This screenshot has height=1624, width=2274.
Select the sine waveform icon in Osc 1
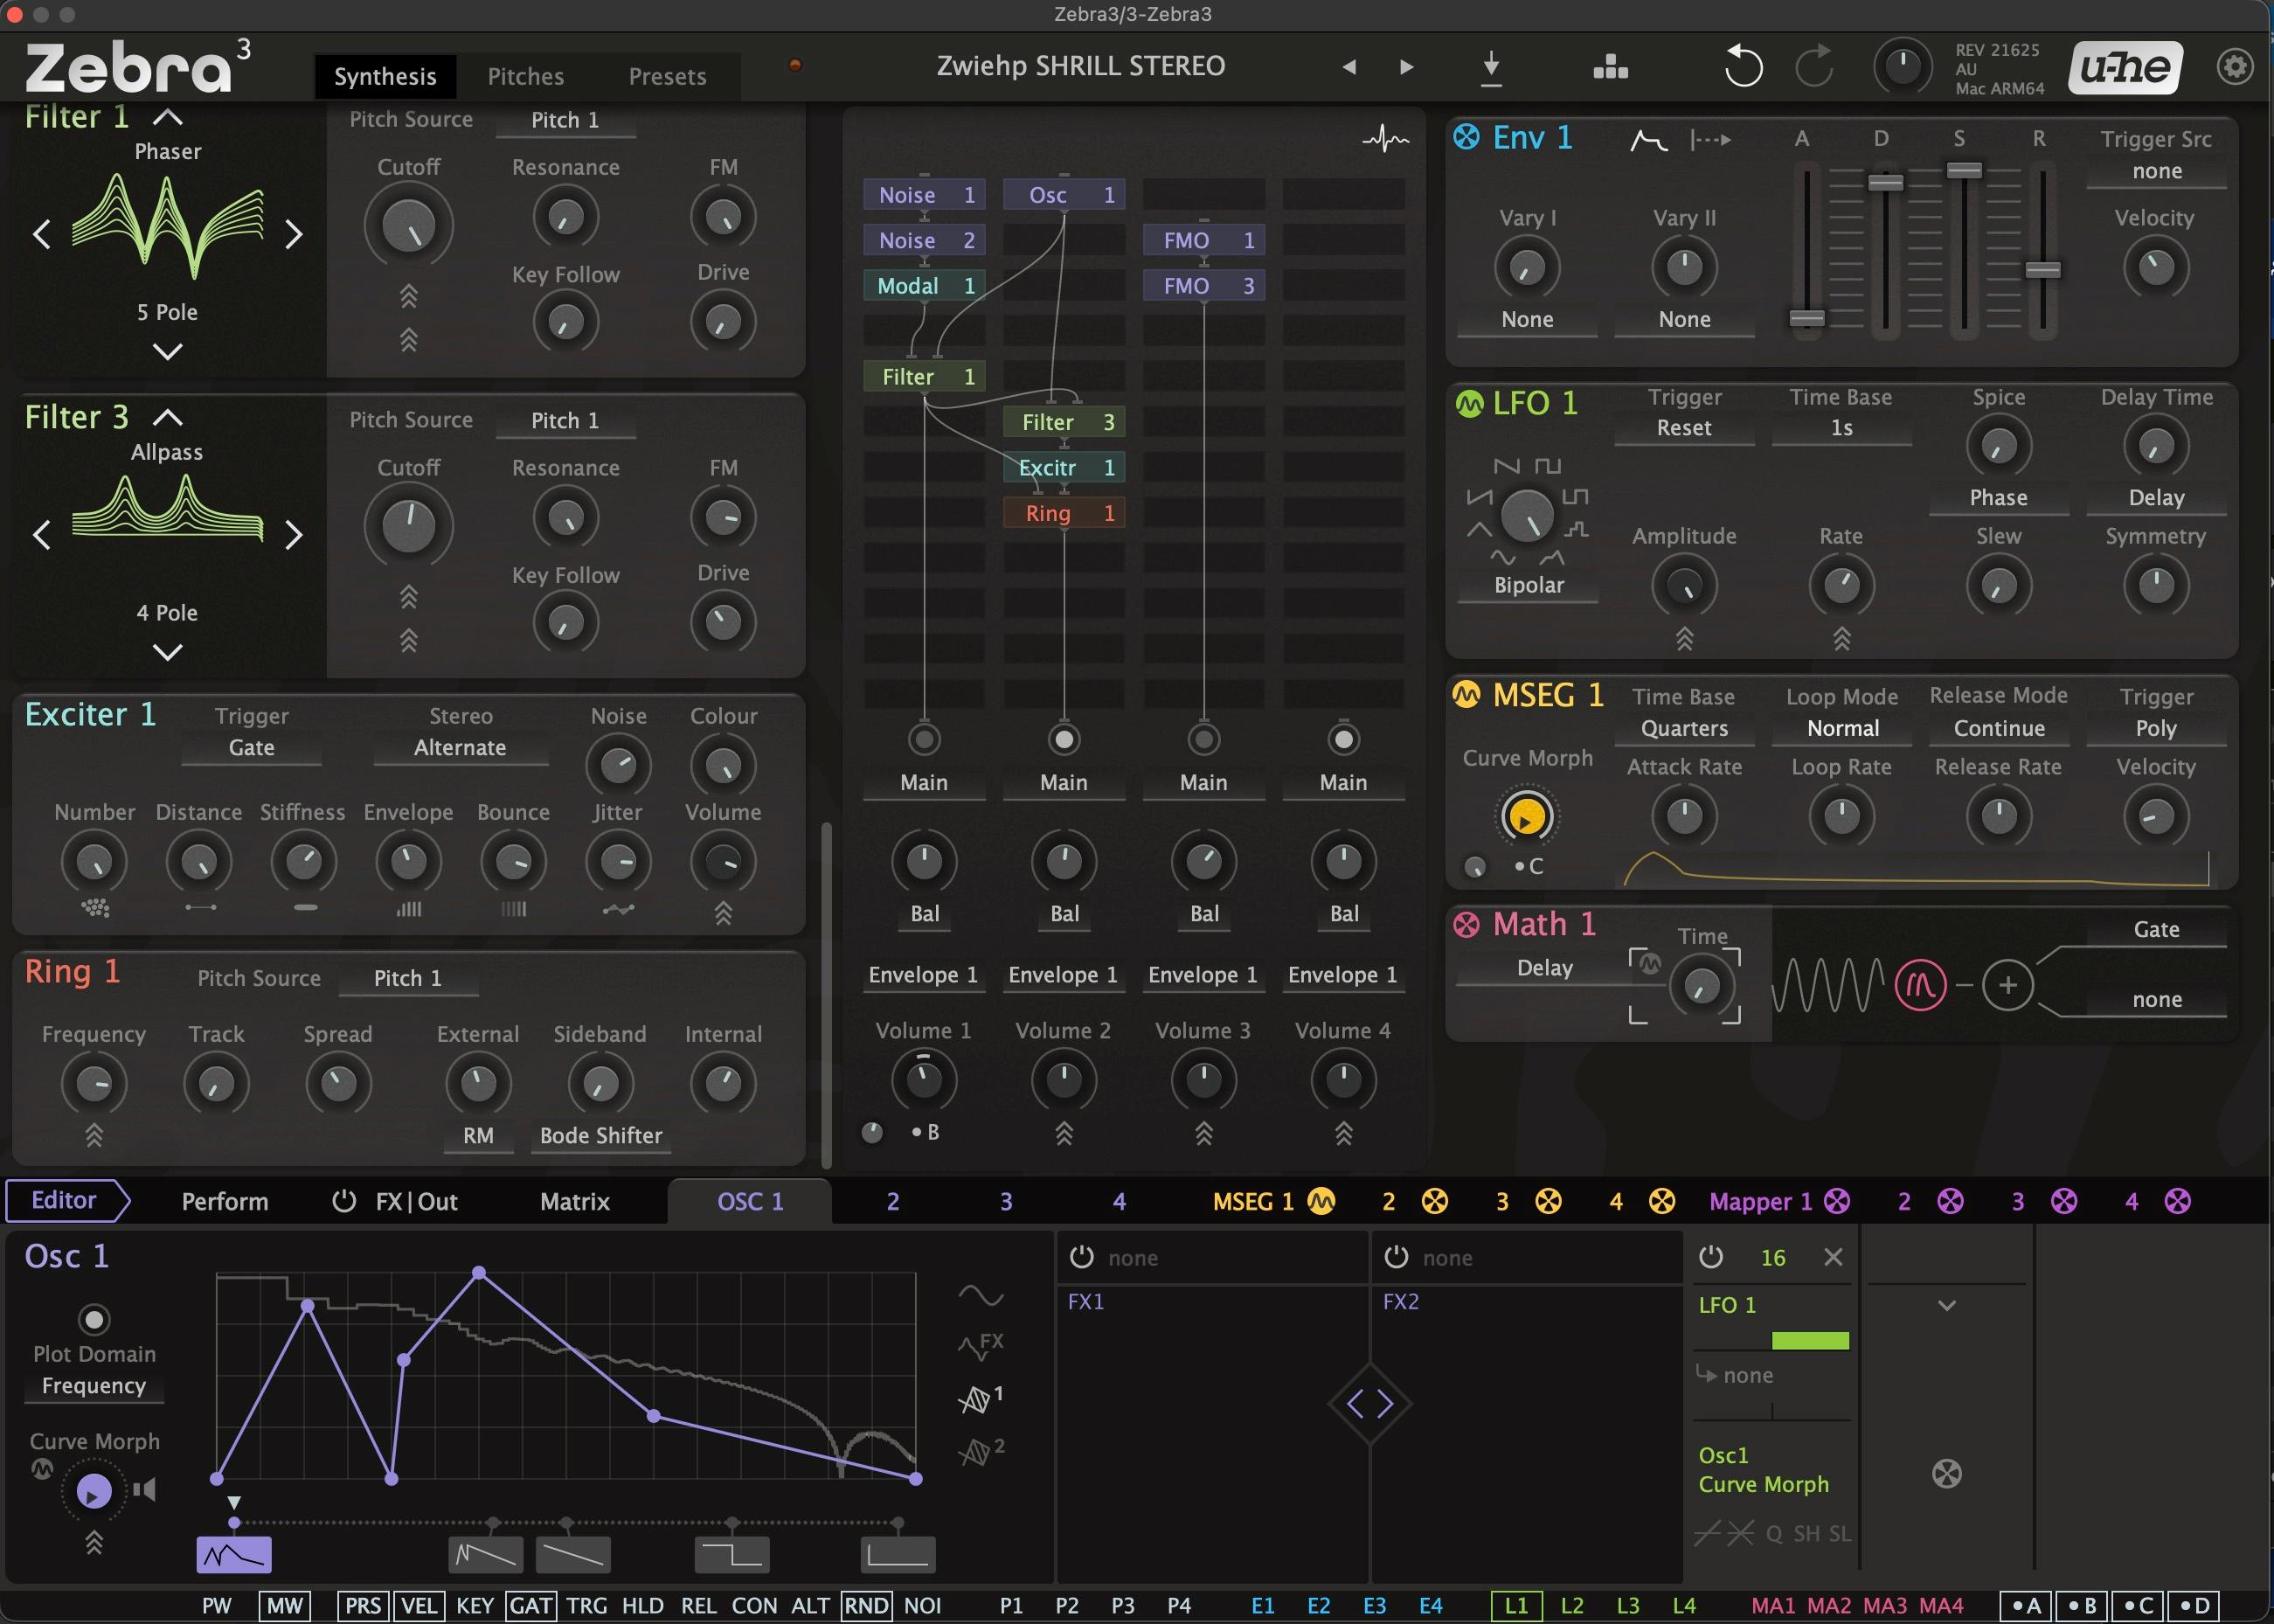(x=980, y=1296)
